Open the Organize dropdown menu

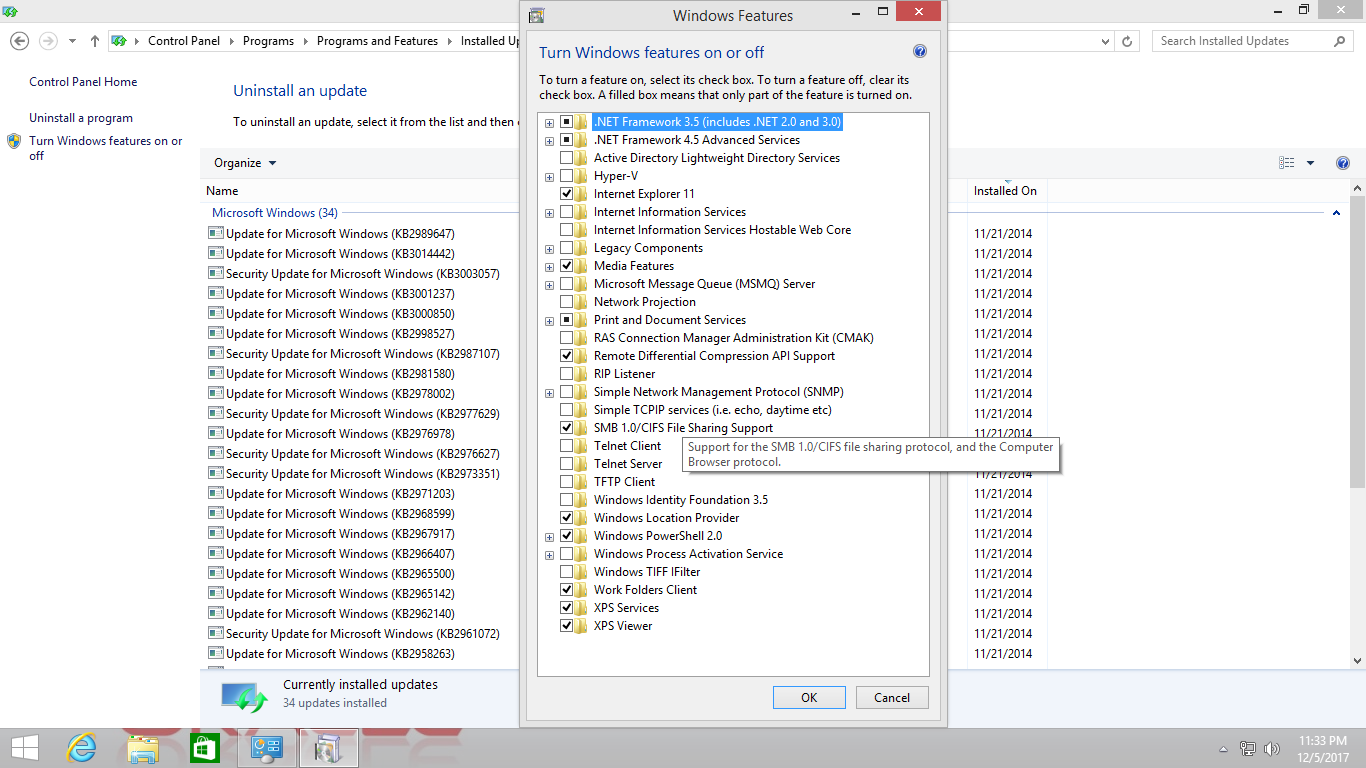click(x=245, y=163)
